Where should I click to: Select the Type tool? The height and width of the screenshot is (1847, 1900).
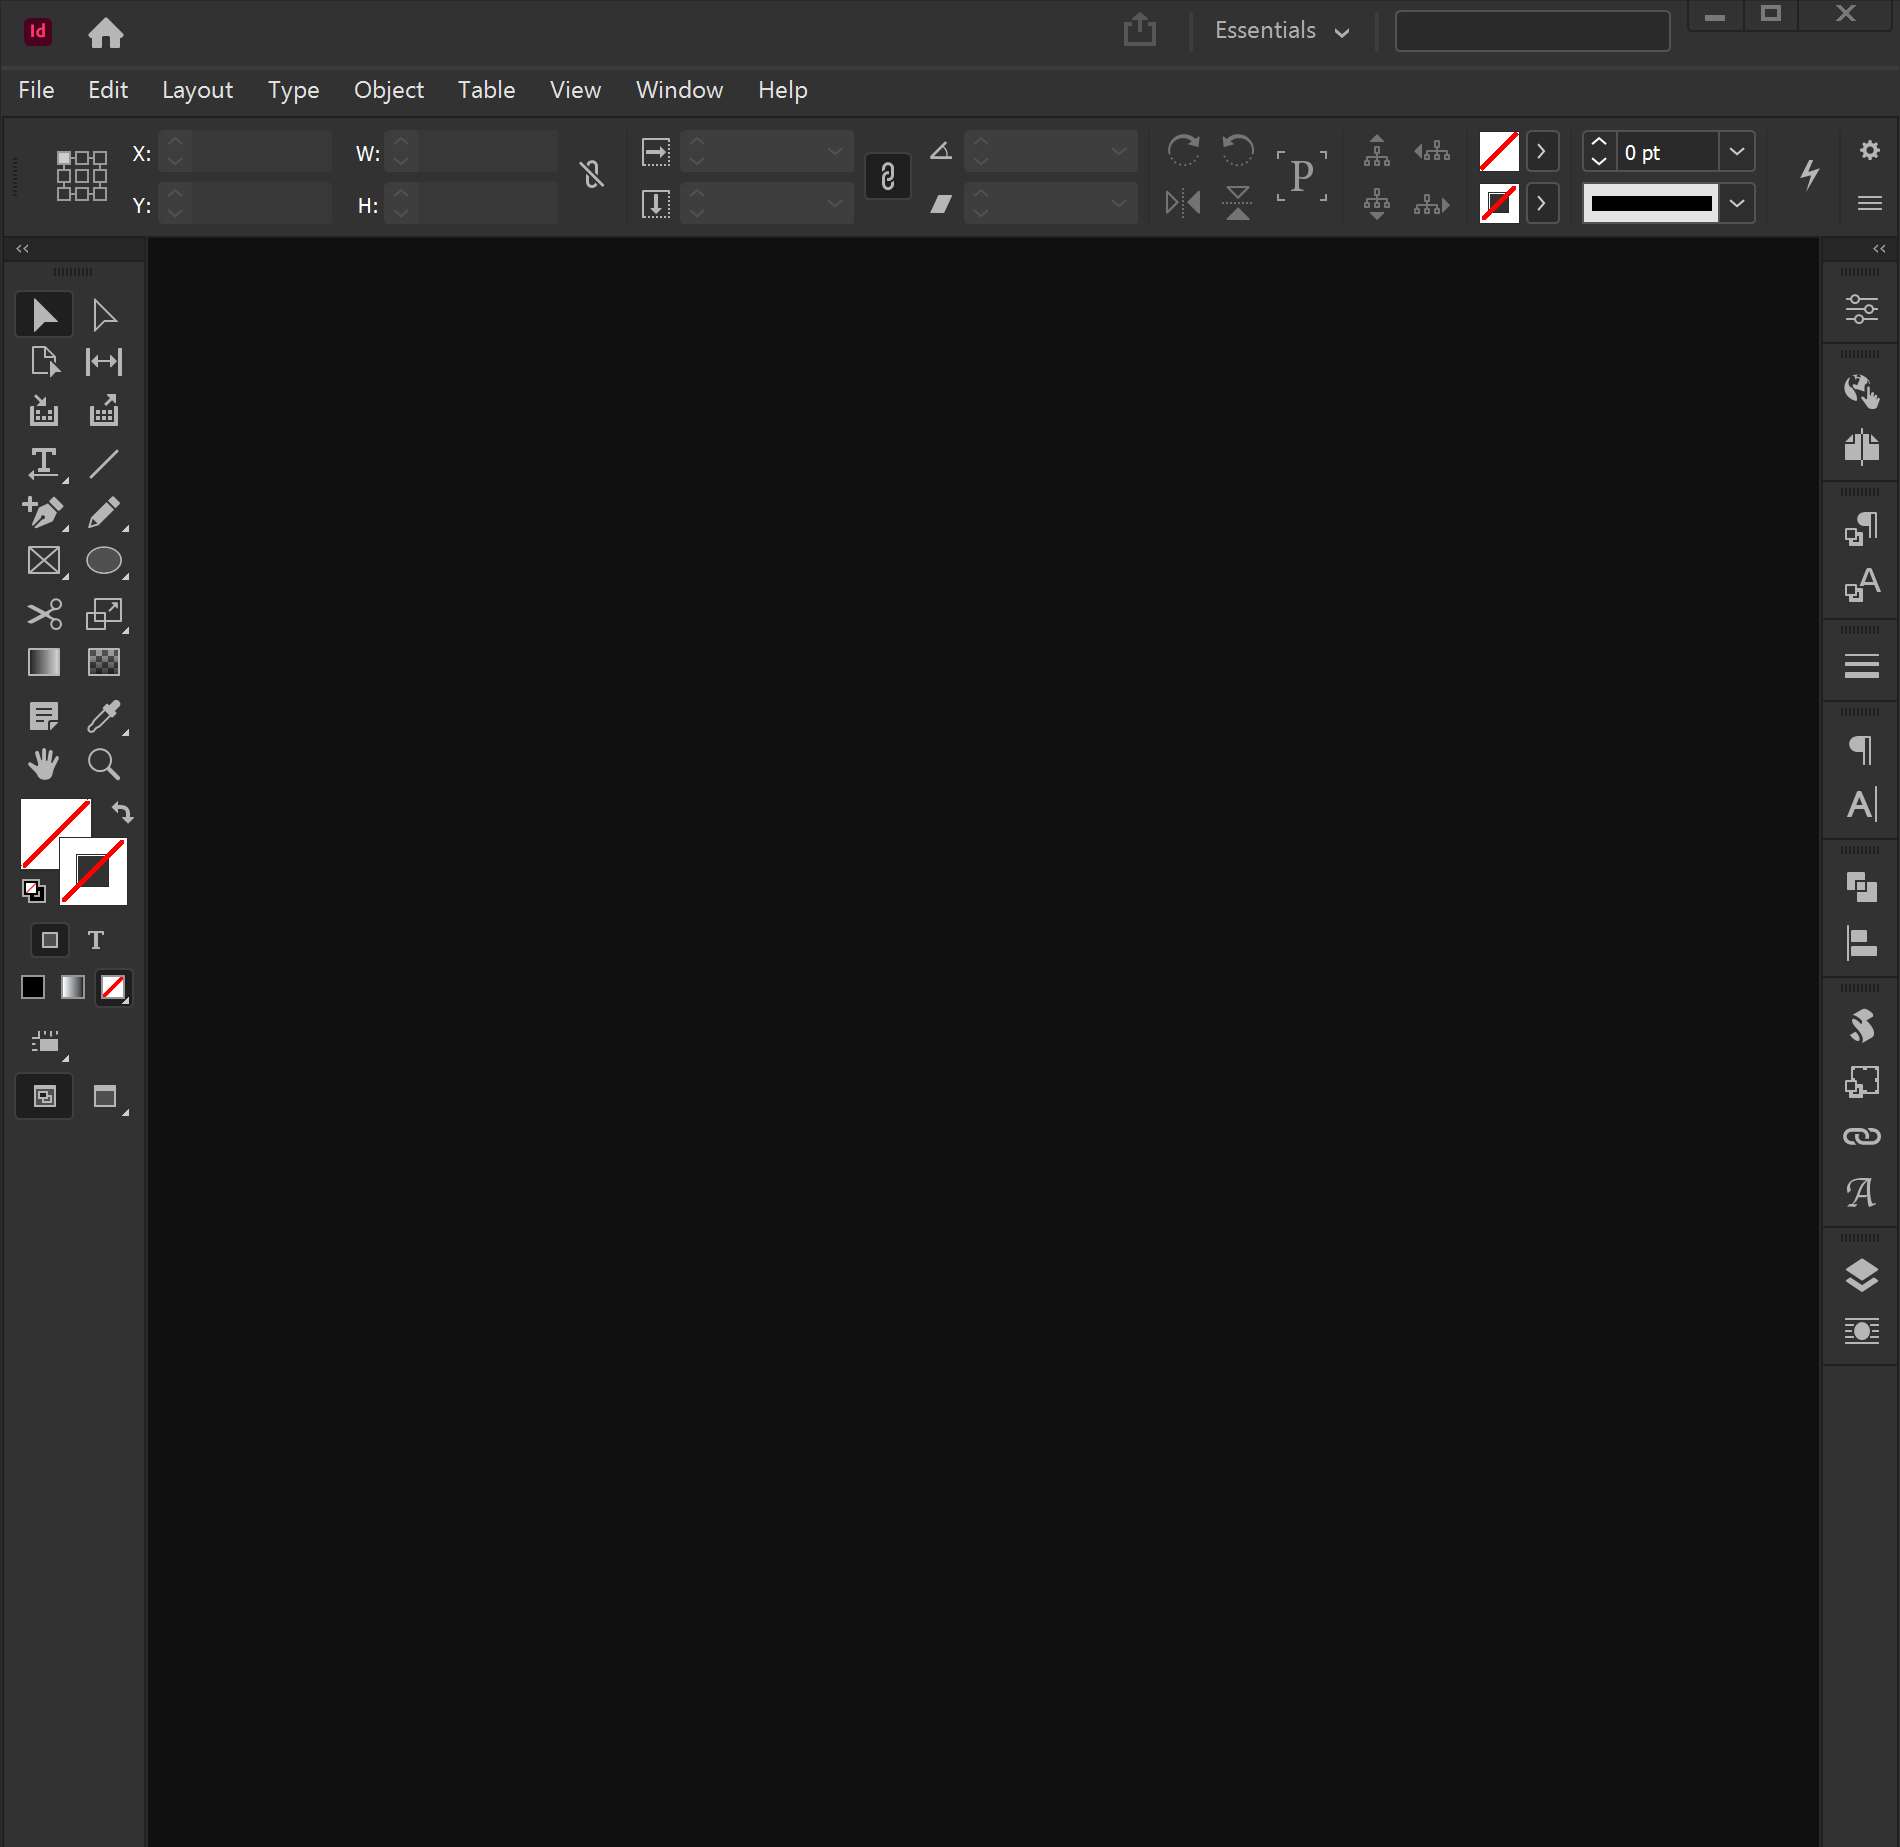coord(44,463)
